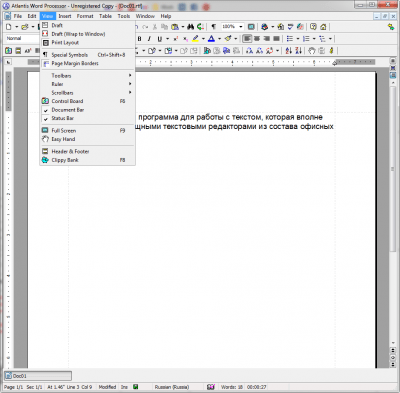Choose Print Layout in View menu

click(88, 43)
